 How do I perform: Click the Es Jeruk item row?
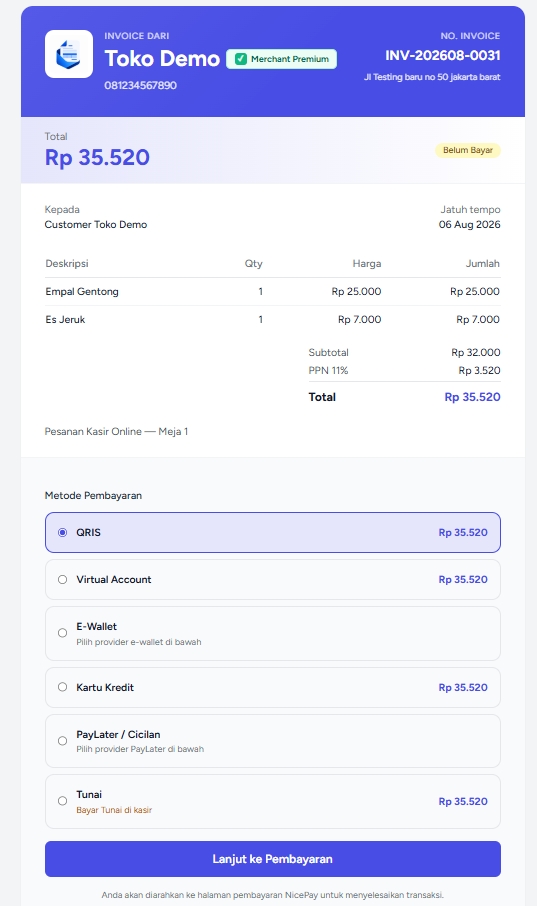click(273, 320)
